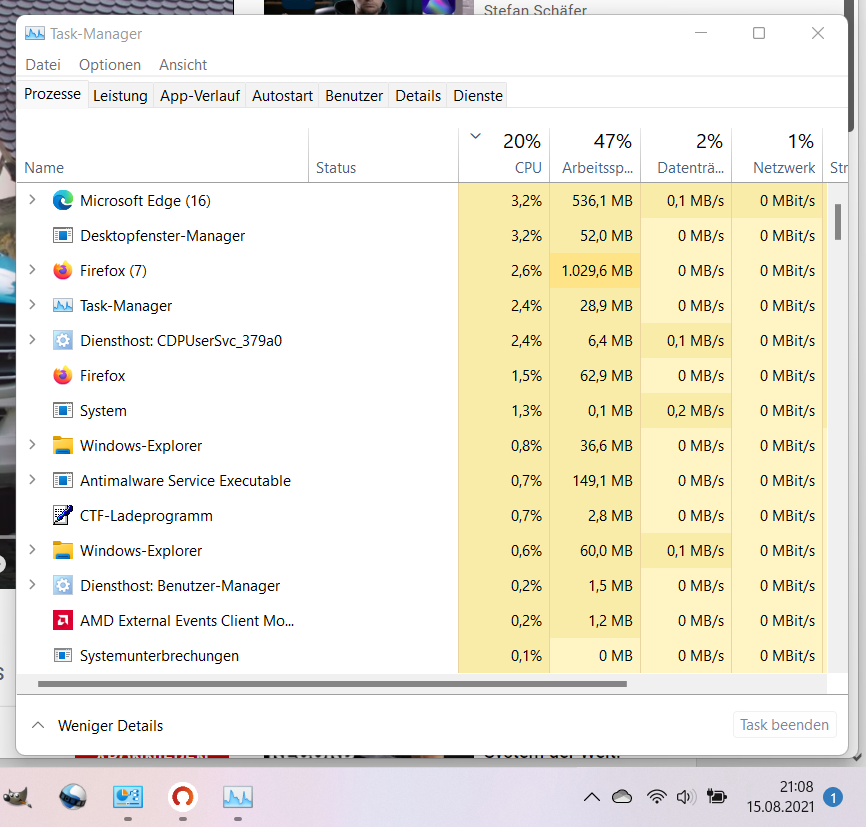
Task: Click the Firefox (7) process icon
Action: pyautogui.click(x=62, y=270)
